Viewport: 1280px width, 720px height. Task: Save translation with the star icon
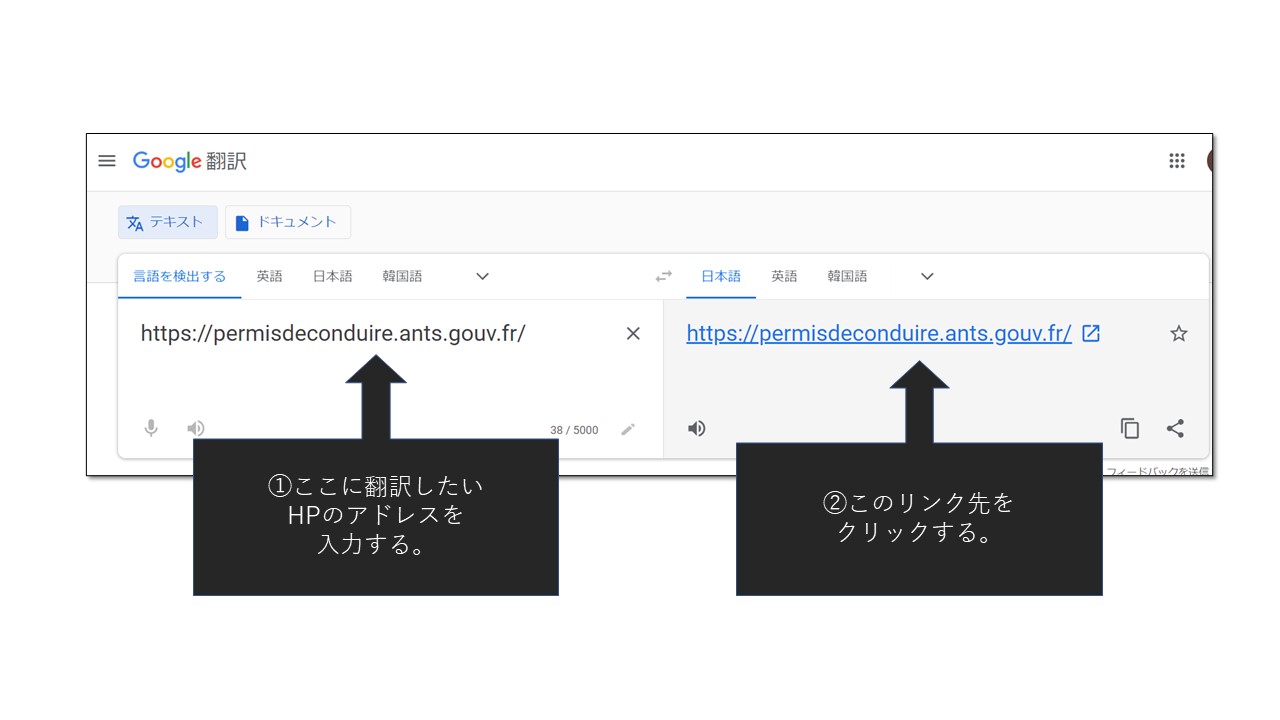pos(1178,334)
